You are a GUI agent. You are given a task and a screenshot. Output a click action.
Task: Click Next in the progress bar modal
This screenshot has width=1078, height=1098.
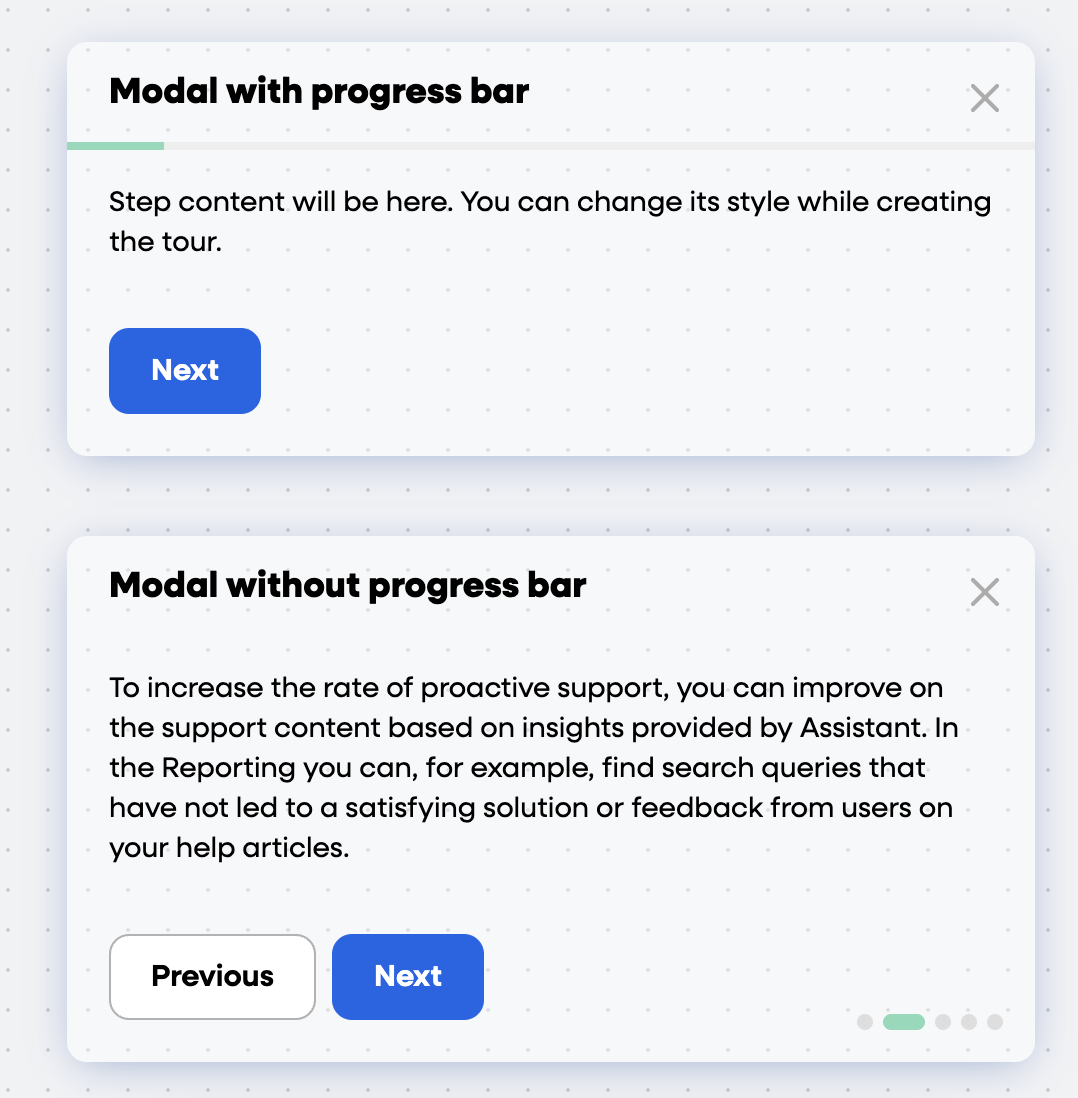point(185,370)
